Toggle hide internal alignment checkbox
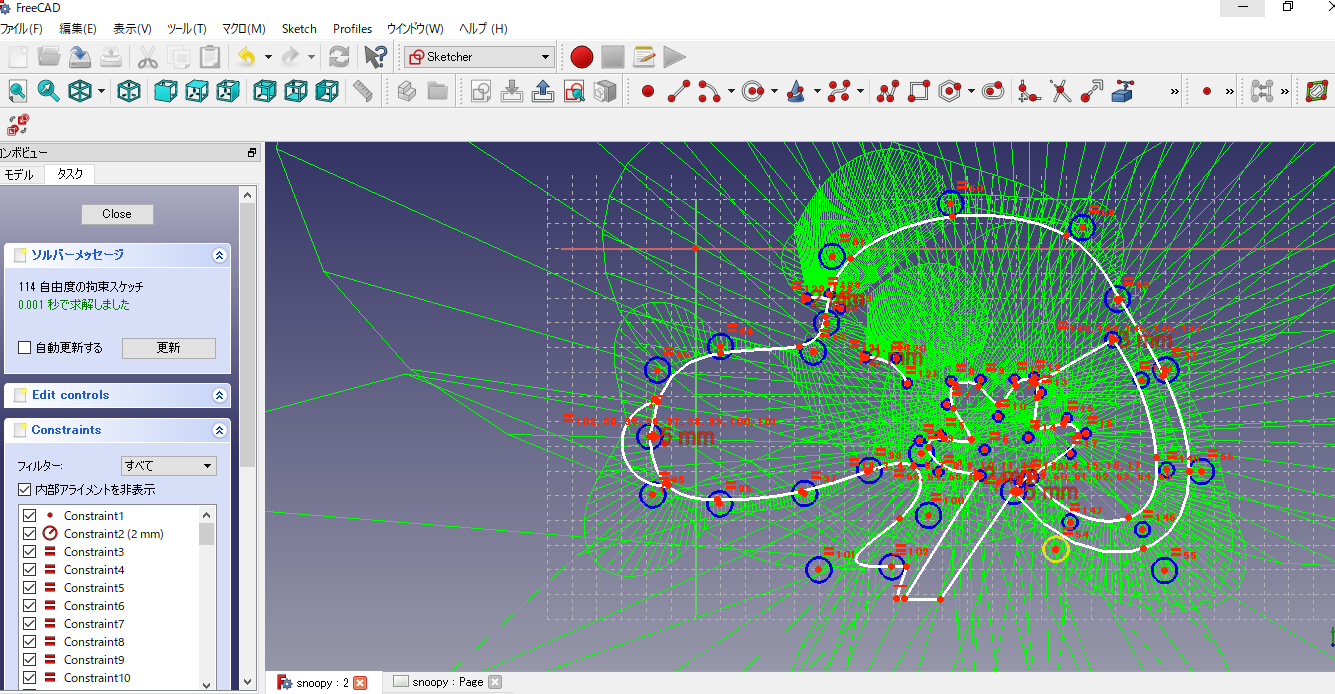This screenshot has width=1335, height=694. click(x=25, y=490)
